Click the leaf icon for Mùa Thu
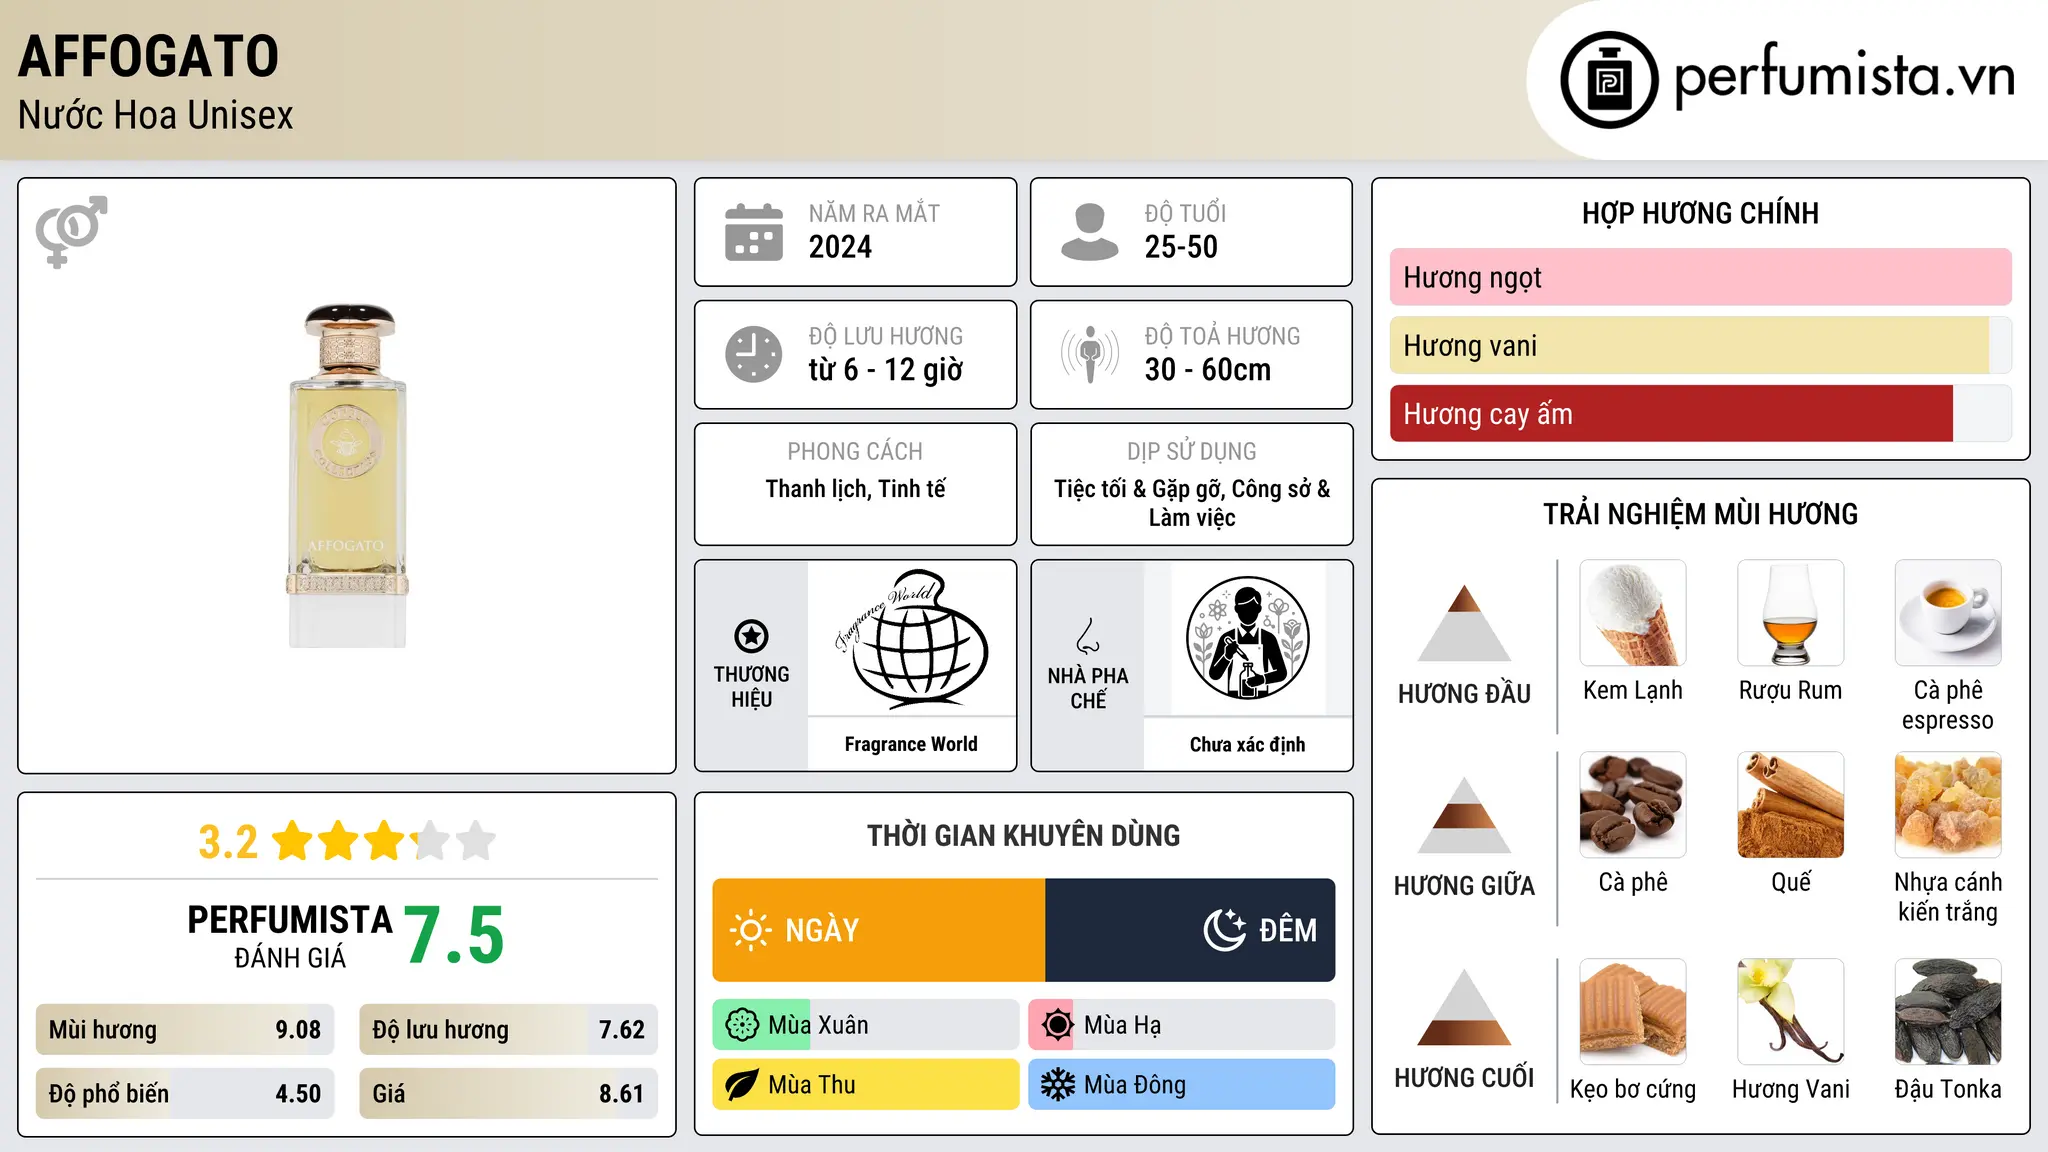The height and width of the screenshot is (1152, 2048). pos(742,1085)
